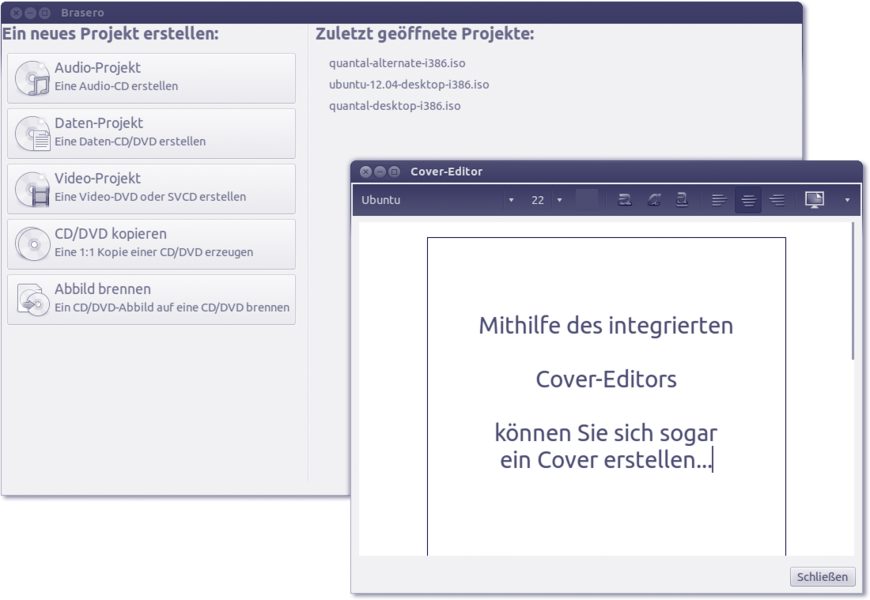870x600 pixels.
Task: Toggle bold text formatting in Cover-Editor
Action: (x=625, y=200)
